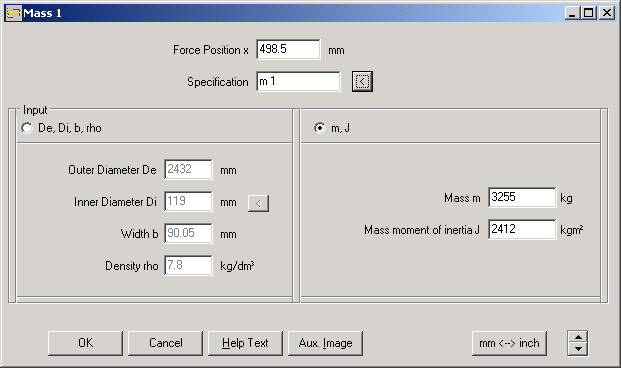Viewport: 621px width, 368px height.
Task: Click the arrow button beside Inner Diameter Di
Action: point(258,203)
